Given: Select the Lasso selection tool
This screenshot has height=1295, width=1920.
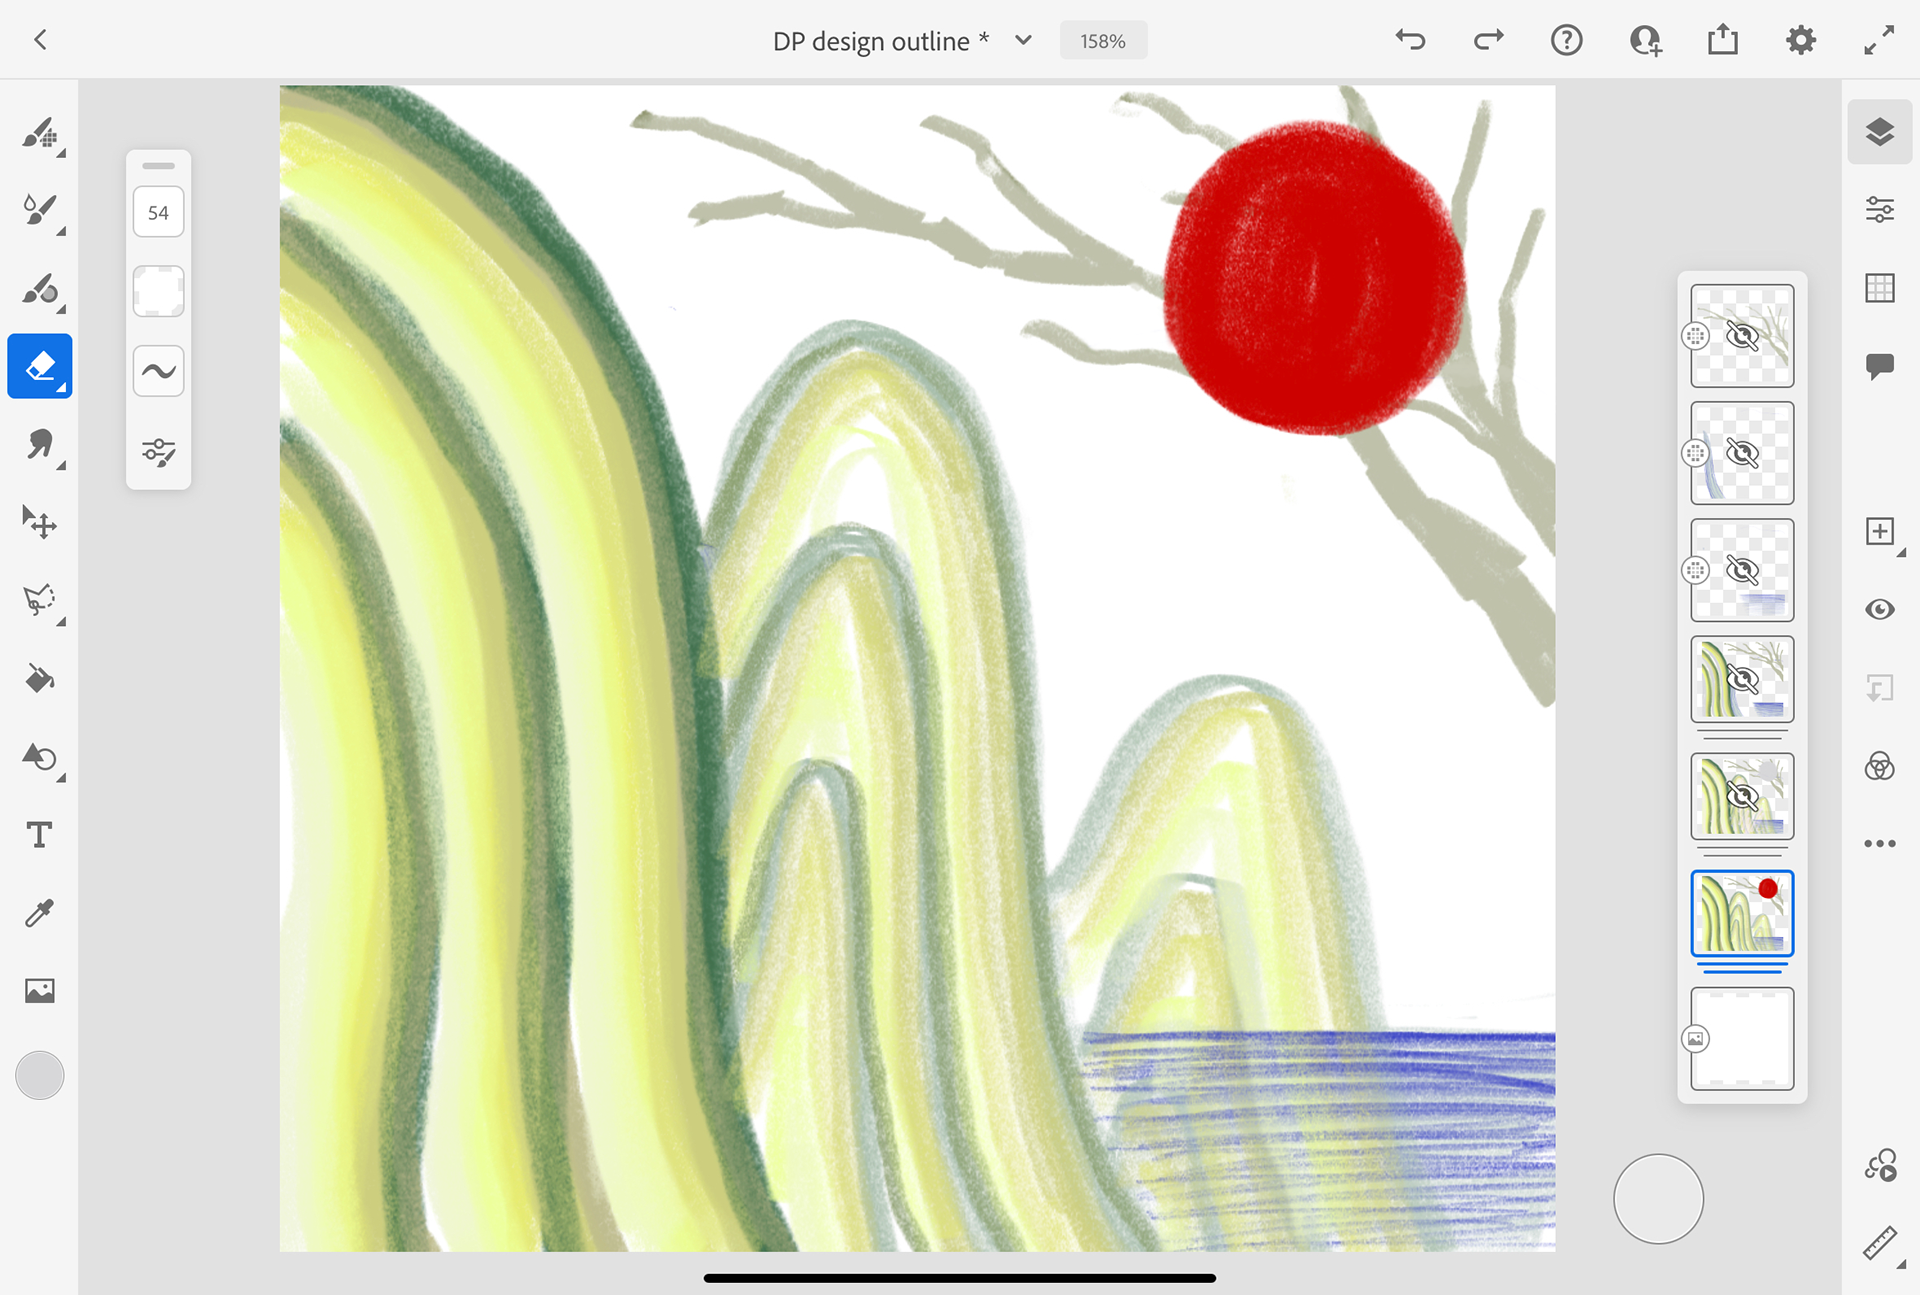Looking at the screenshot, I should (40, 600).
